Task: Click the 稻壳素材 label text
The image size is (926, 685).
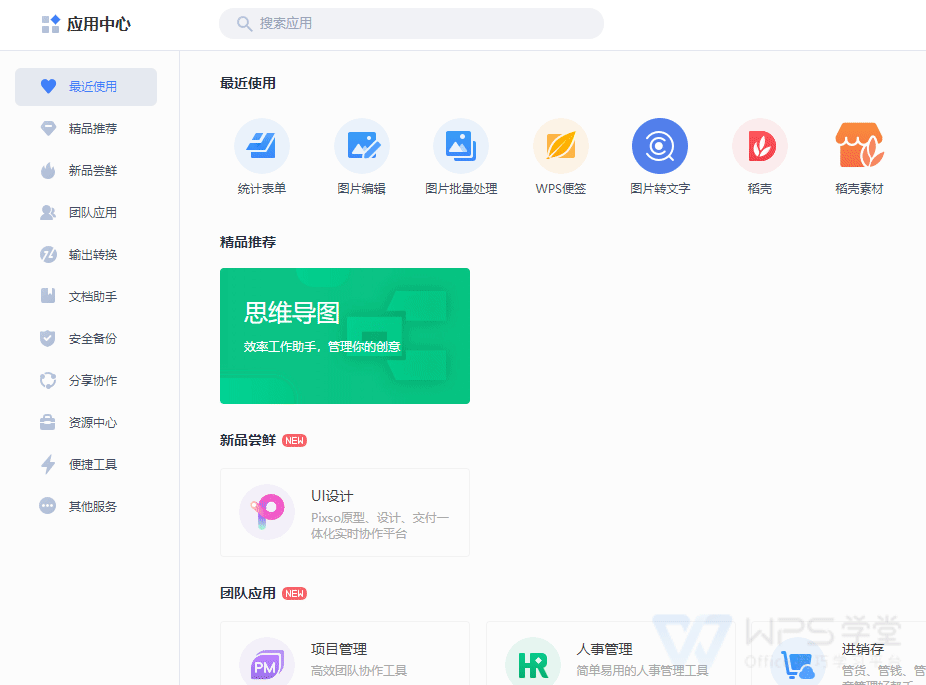Action: (859, 188)
